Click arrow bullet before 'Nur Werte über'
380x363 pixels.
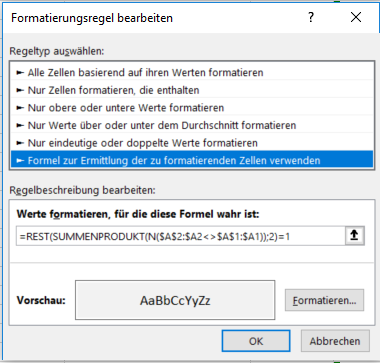20,125
